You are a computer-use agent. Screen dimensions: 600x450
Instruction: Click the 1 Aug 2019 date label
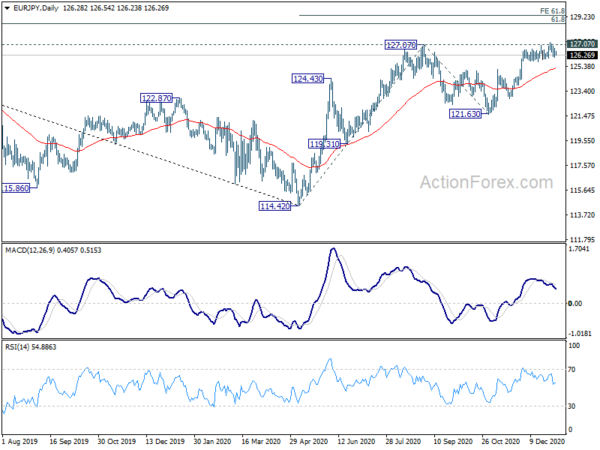(x=20, y=441)
